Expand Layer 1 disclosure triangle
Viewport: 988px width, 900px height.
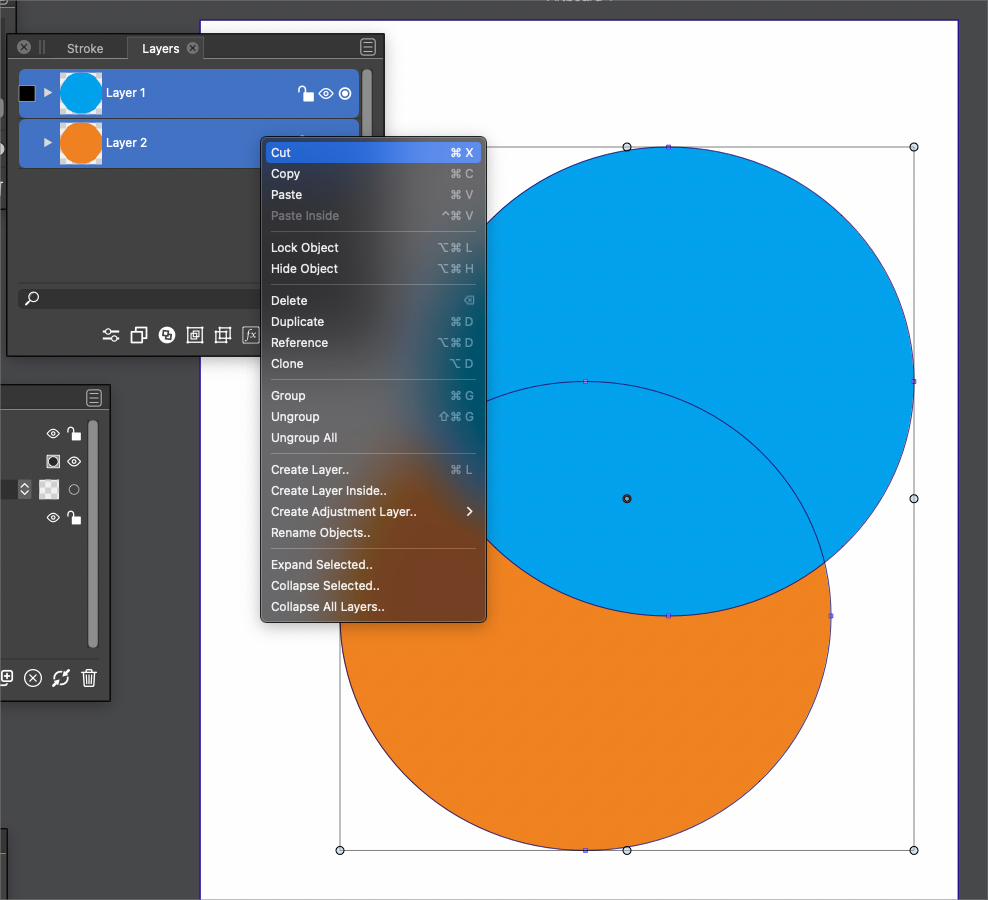pyautogui.click(x=47, y=93)
